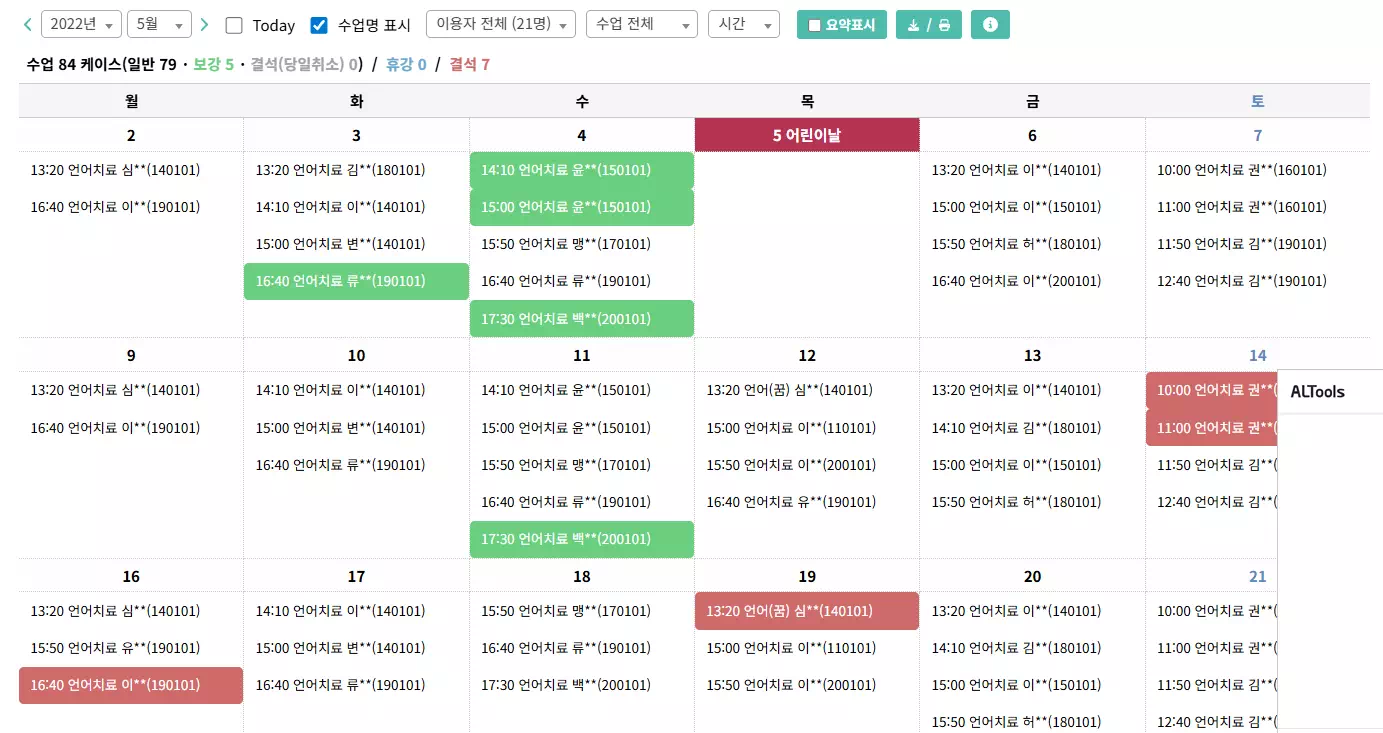Viewport: 1383px width, 733px height.
Task: Open the download icon in the export button
Action: pyautogui.click(x=916, y=24)
